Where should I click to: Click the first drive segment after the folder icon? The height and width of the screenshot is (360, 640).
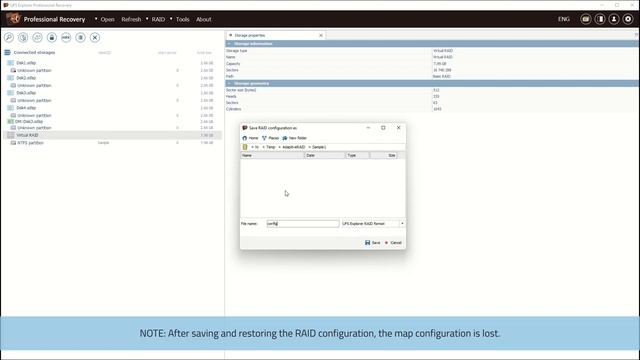point(257,147)
